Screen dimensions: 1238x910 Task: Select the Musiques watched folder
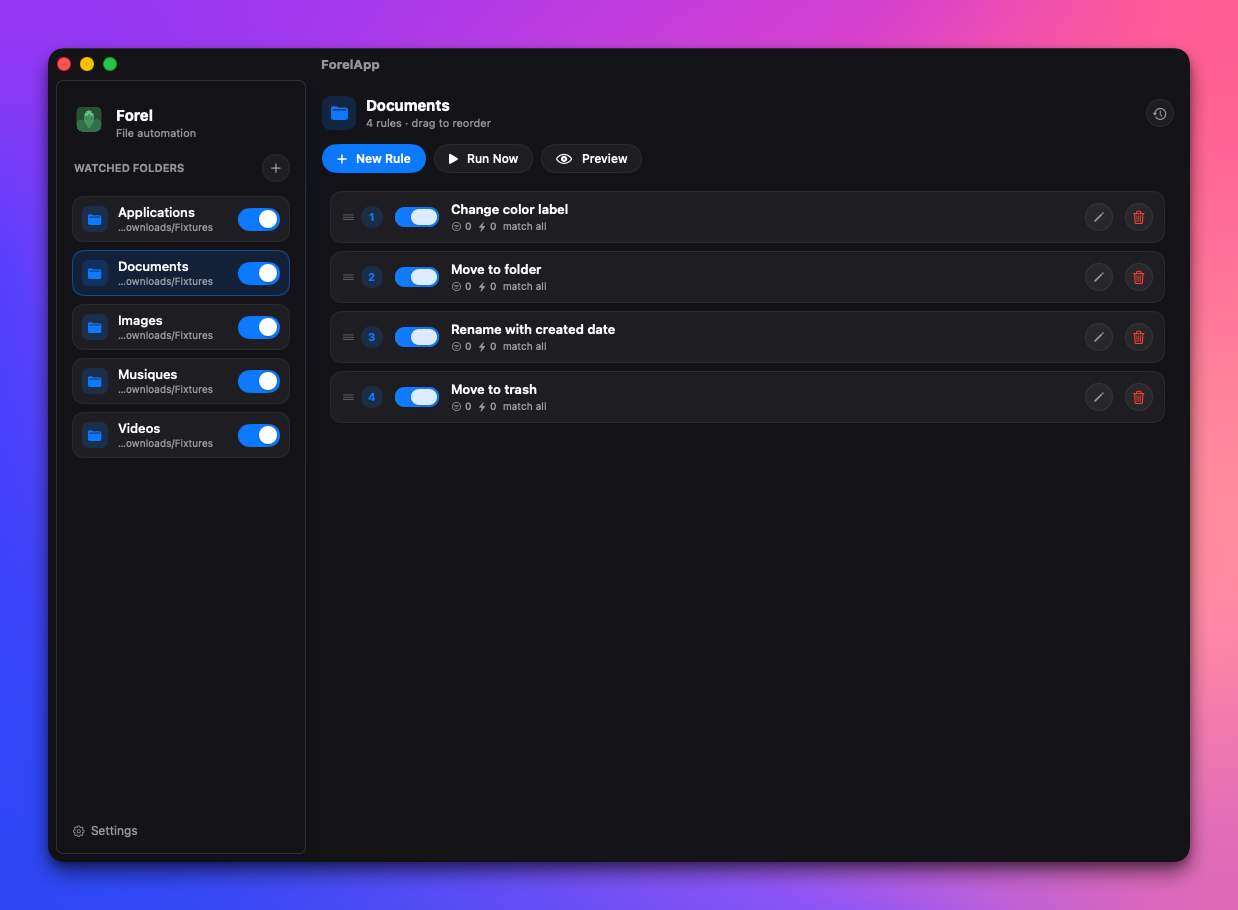[181, 381]
